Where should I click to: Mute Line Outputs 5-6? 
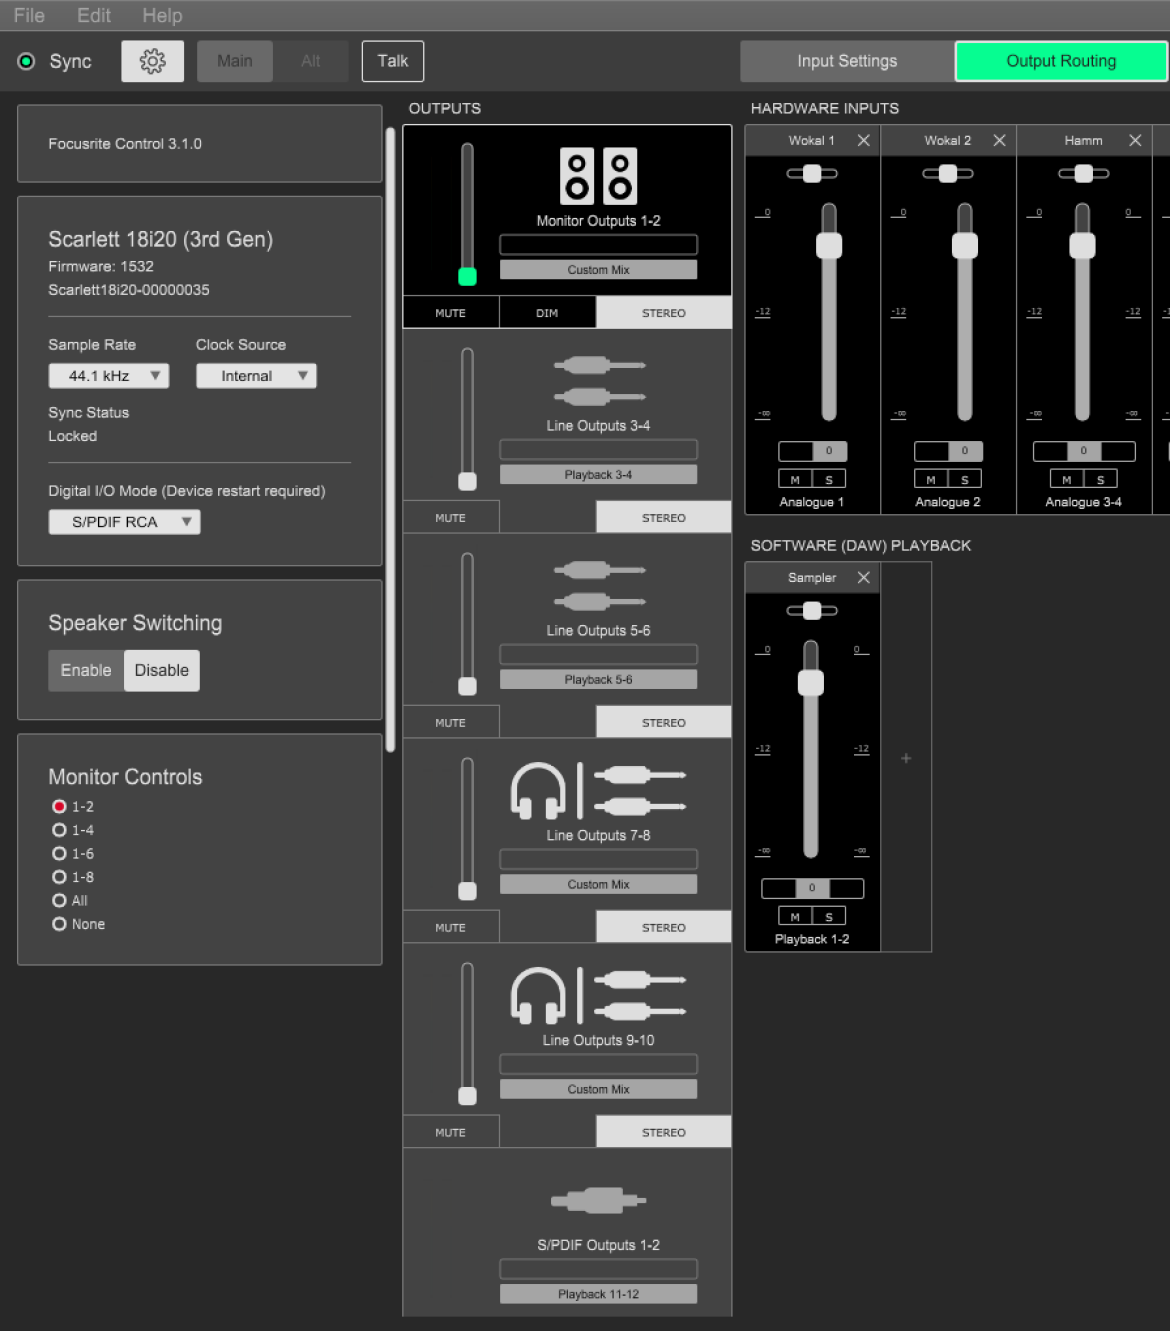pos(451,723)
